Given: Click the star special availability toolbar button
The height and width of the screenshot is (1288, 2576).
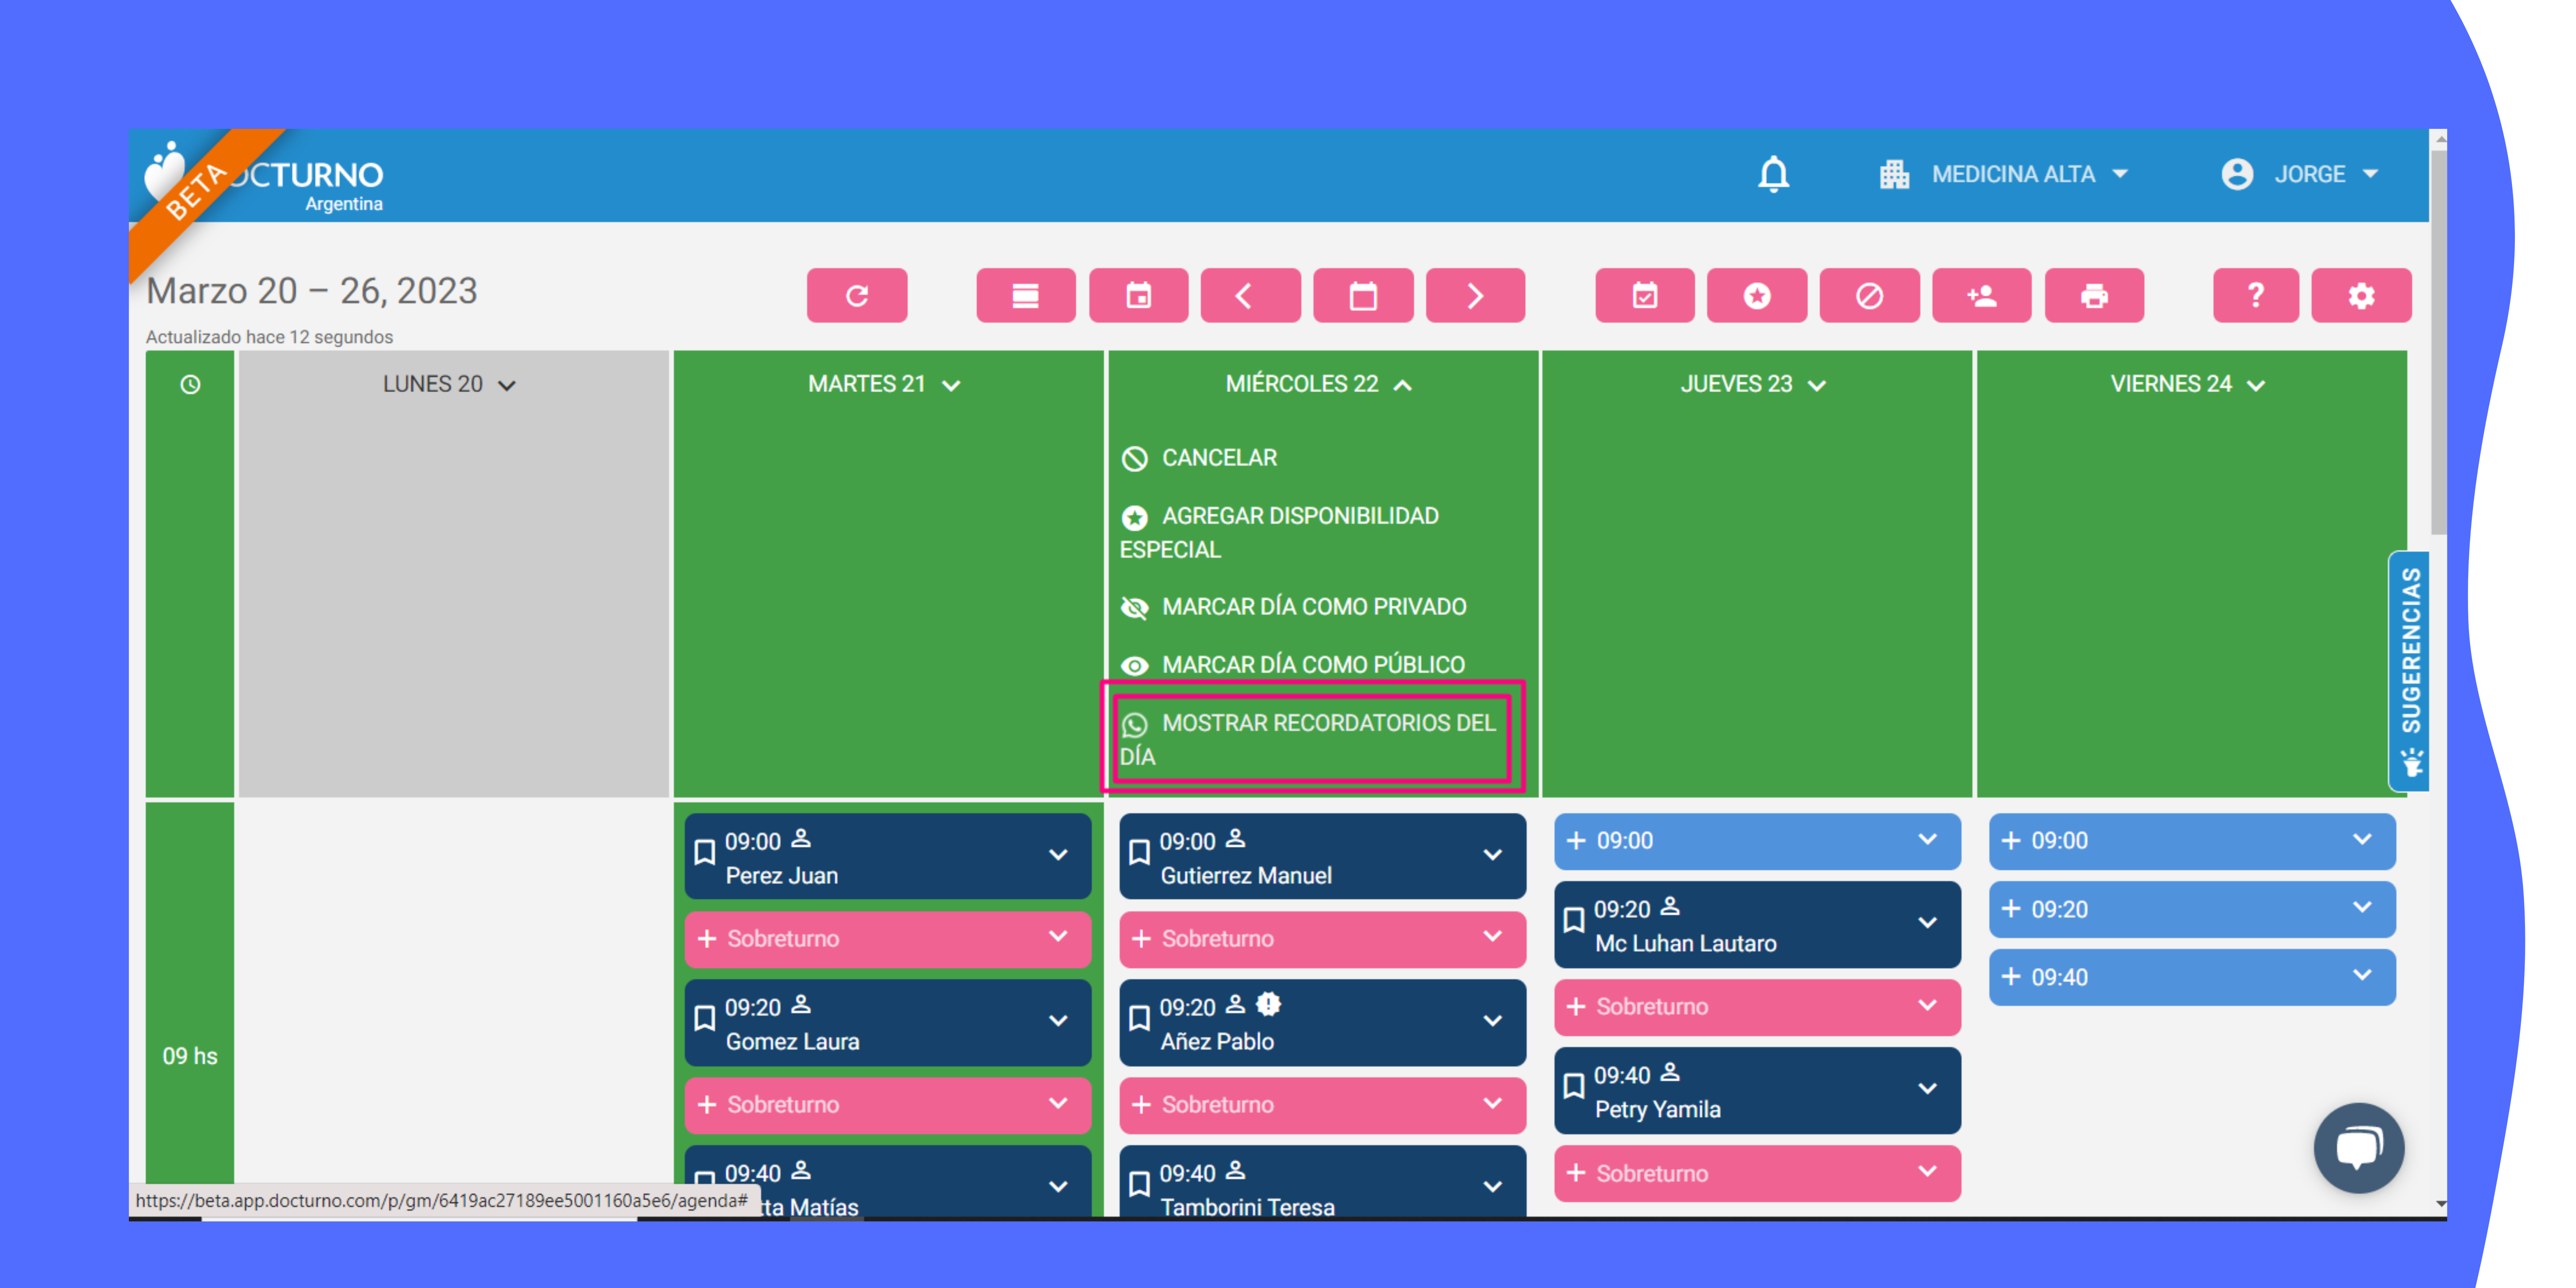Looking at the screenshot, I should pyautogui.click(x=1757, y=295).
